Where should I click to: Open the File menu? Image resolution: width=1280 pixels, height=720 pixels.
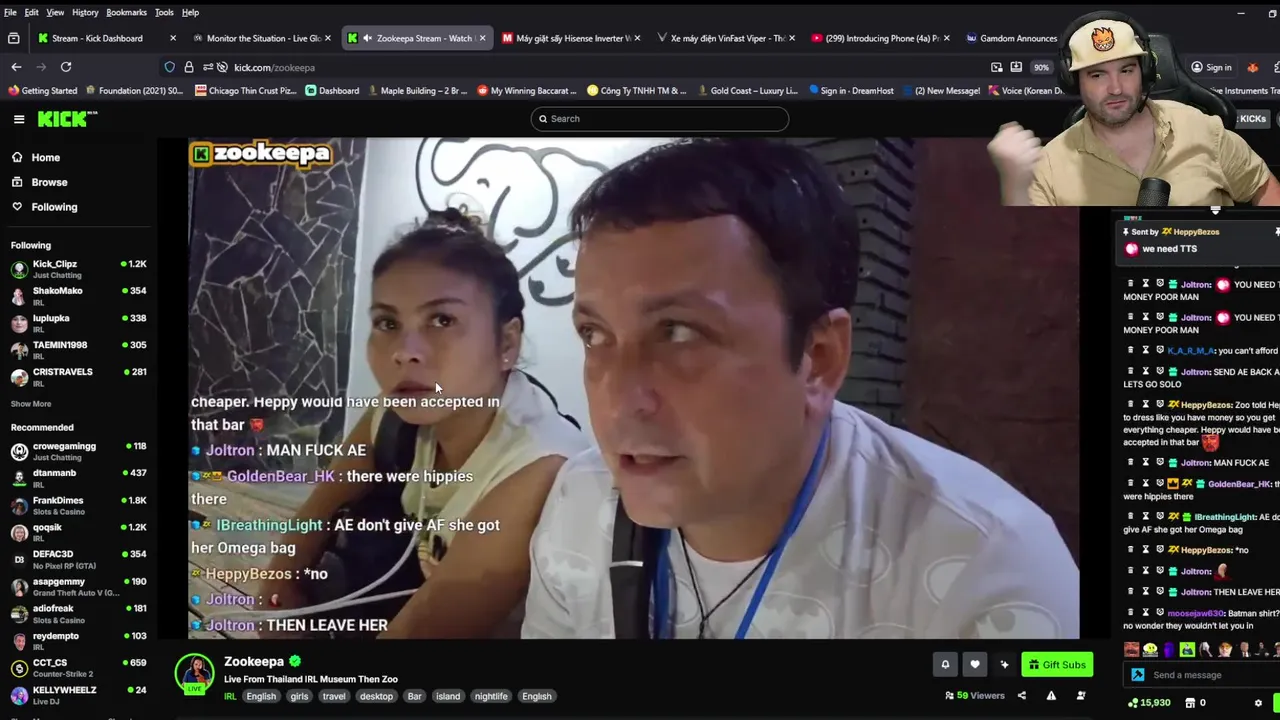pyautogui.click(x=10, y=12)
